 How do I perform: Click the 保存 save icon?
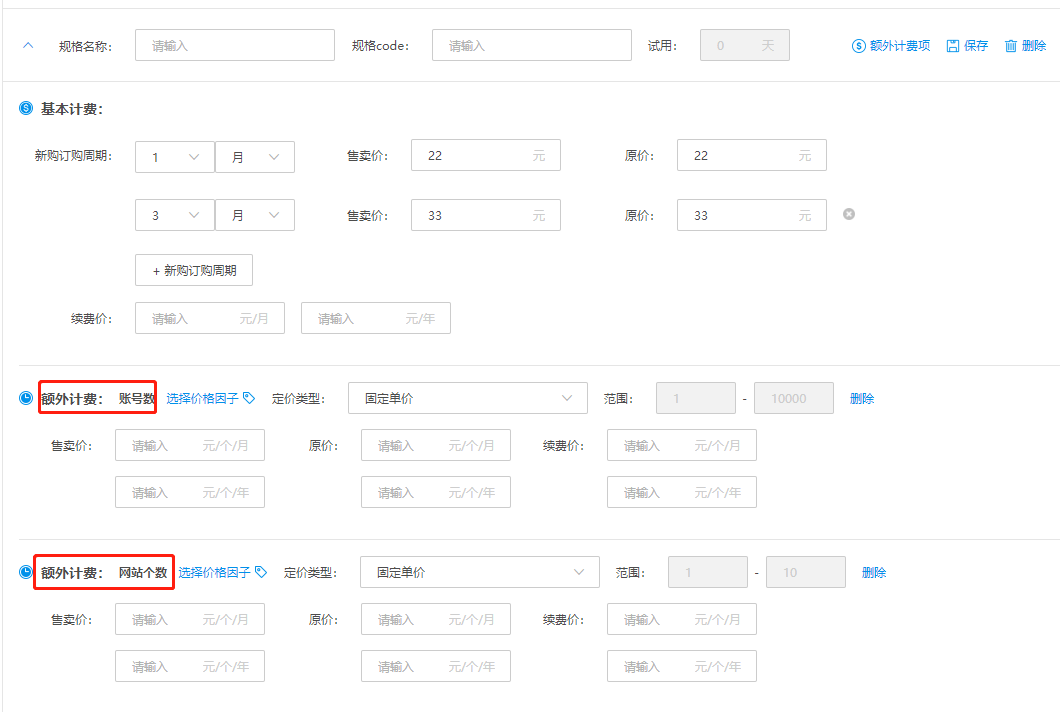(952, 46)
